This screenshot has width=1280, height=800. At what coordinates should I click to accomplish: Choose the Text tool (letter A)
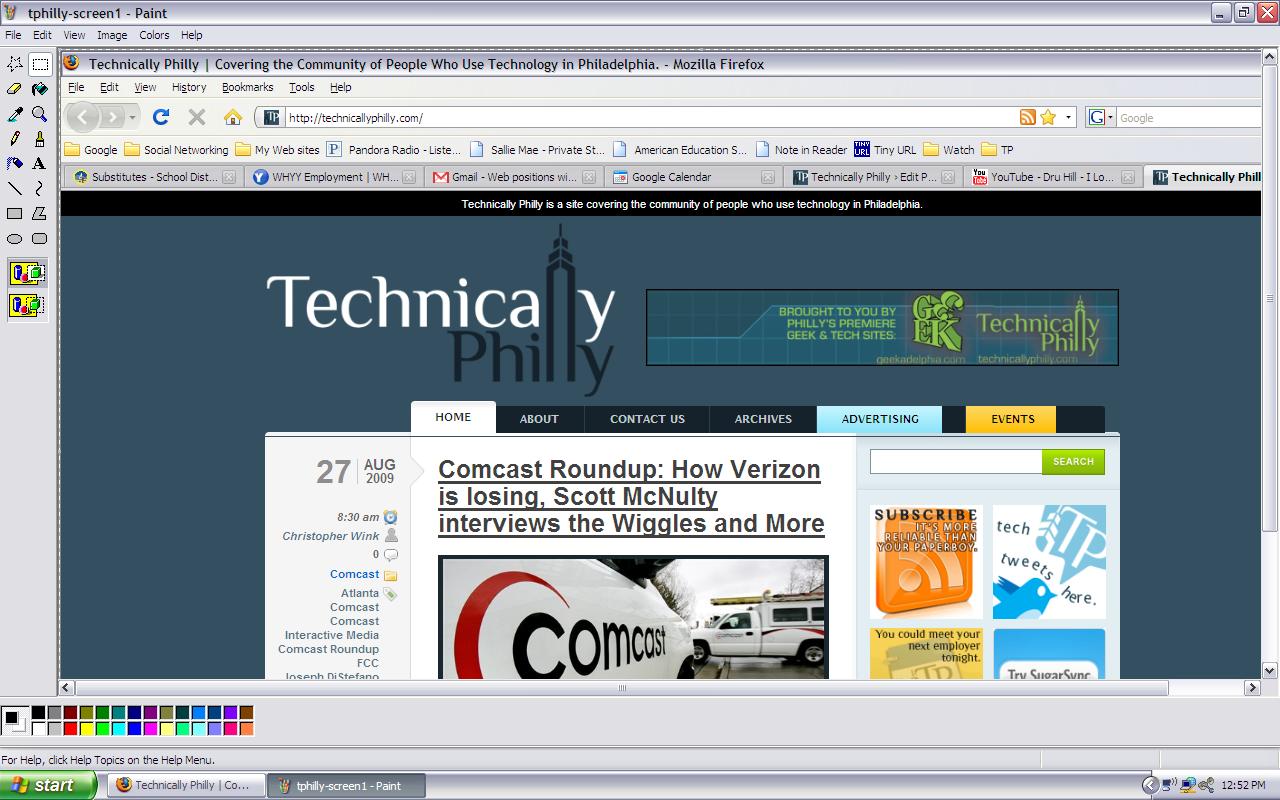click(x=40, y=163)
